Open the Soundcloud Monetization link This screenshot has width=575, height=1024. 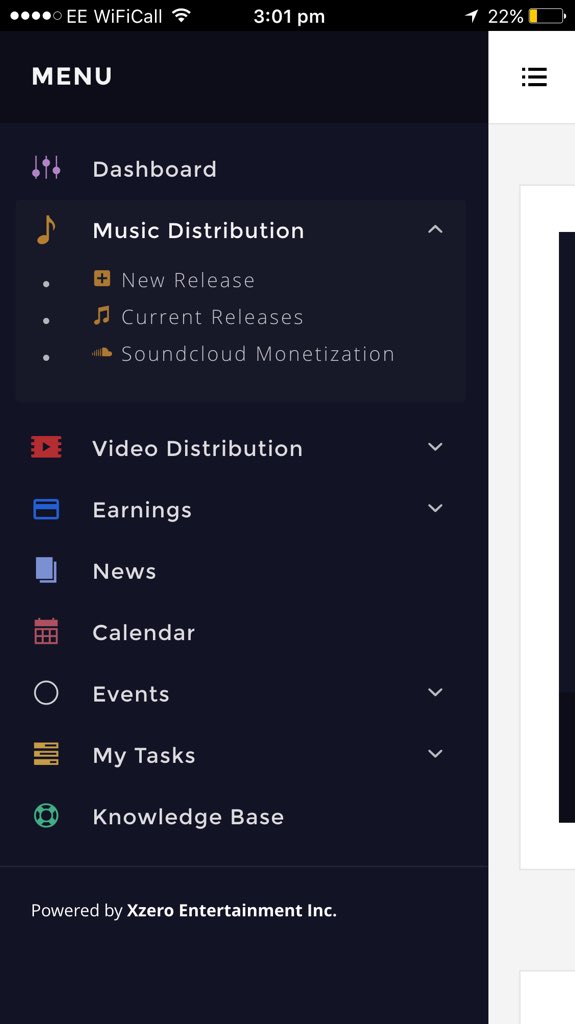(x=258, y=354)
